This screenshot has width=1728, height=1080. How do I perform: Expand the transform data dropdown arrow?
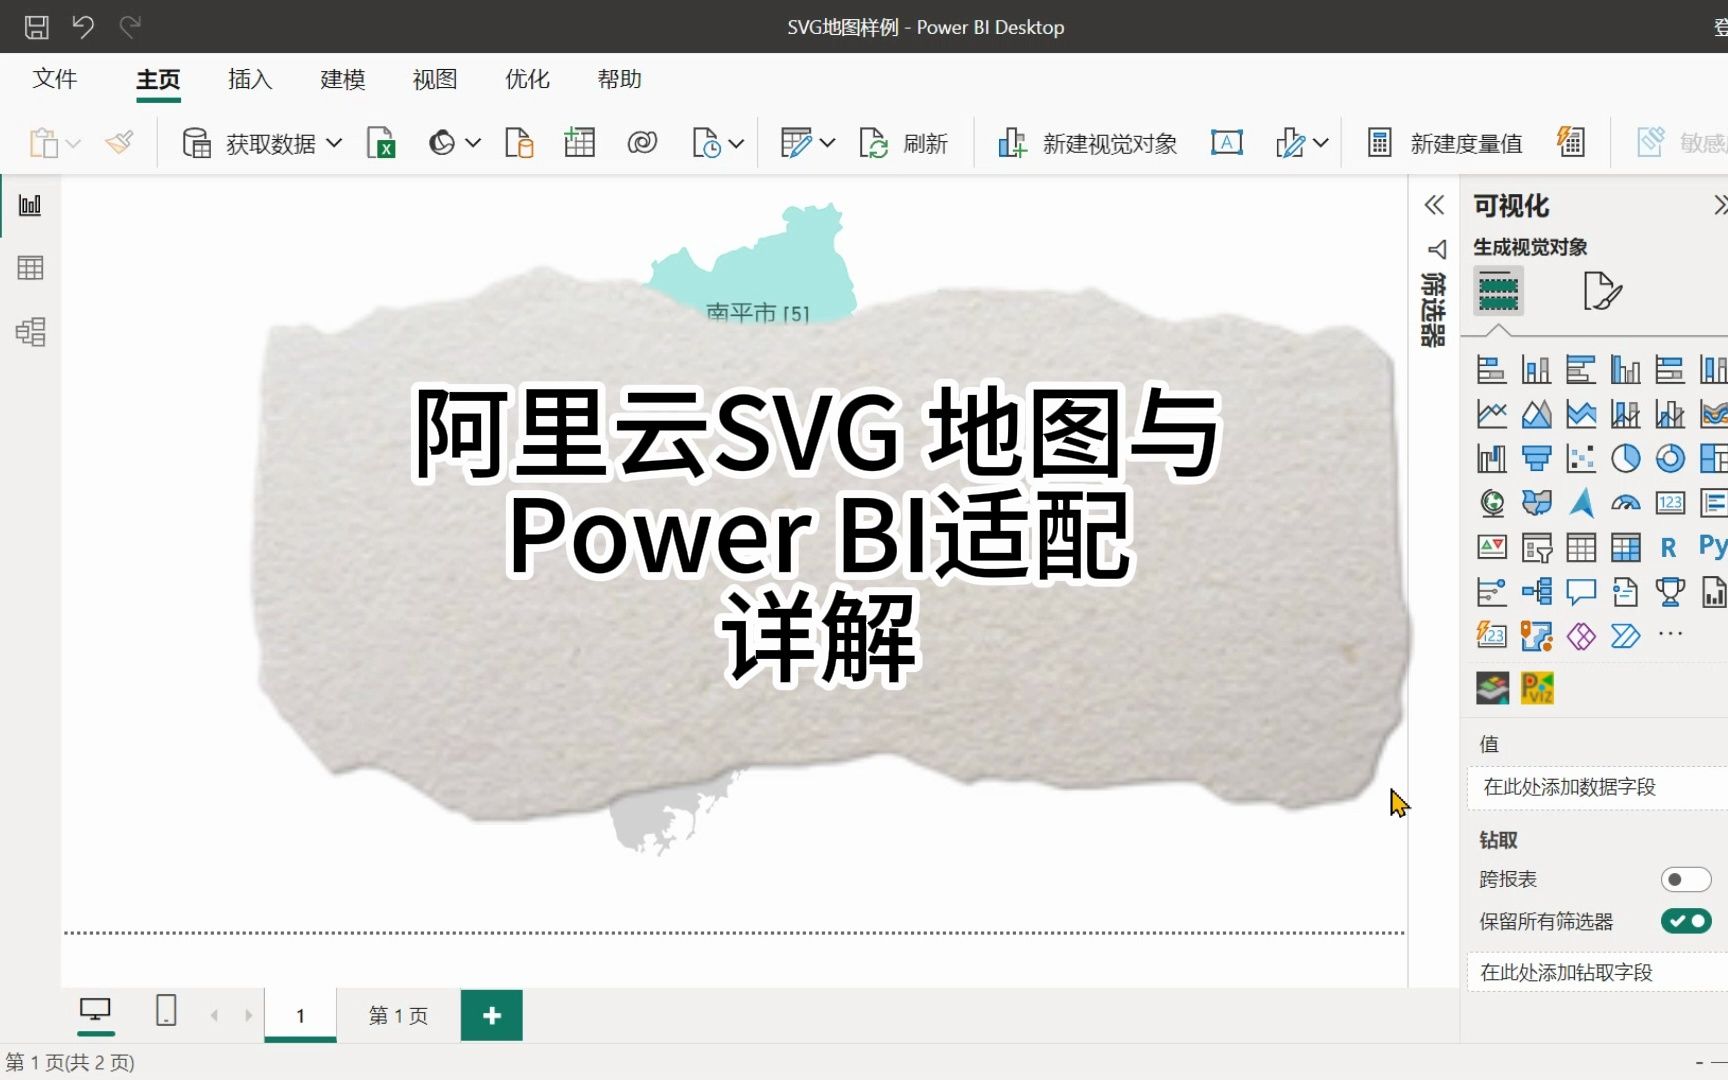(x=827, y=144)
